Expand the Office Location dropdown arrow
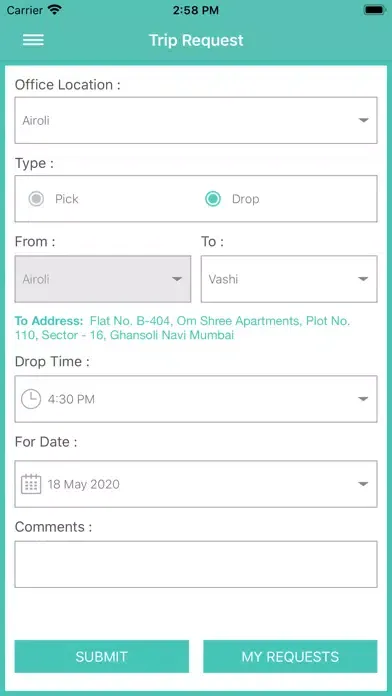 [364, 120]
